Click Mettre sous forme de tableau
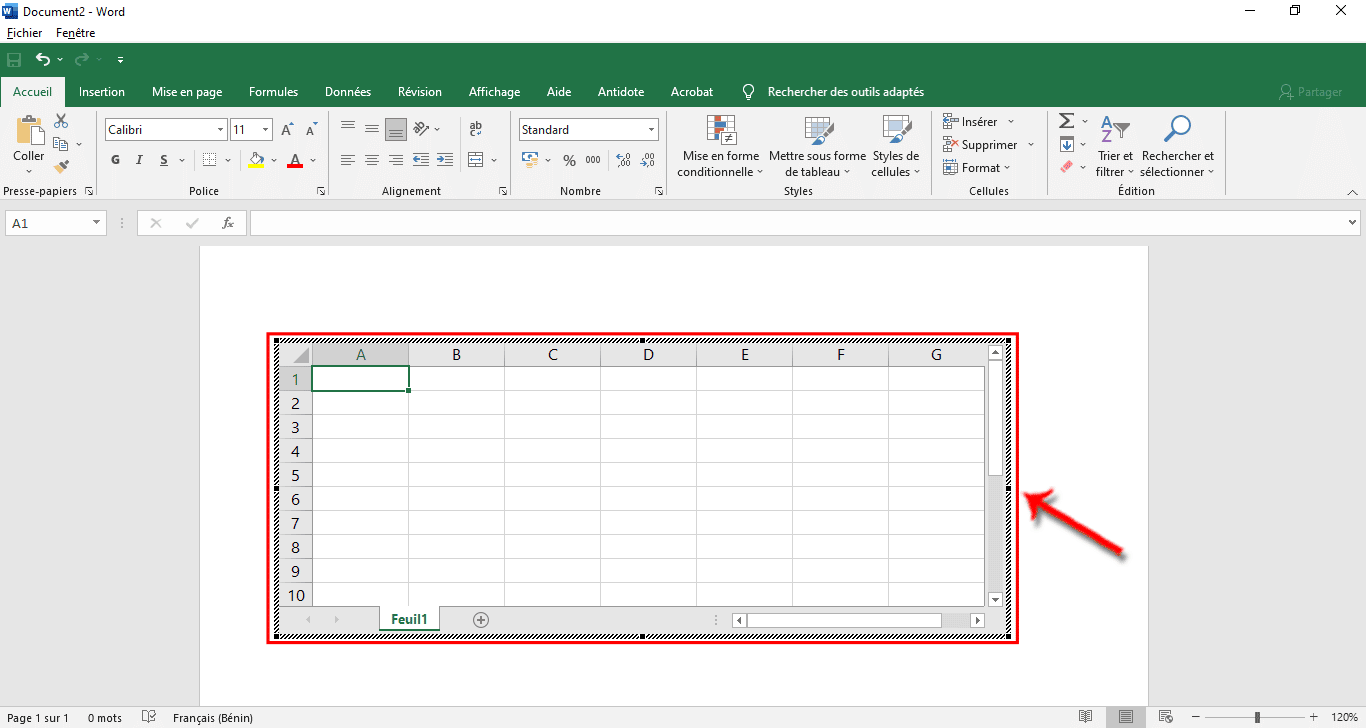This screenshot has width=1366, height=728. click(x=817, y=146)
